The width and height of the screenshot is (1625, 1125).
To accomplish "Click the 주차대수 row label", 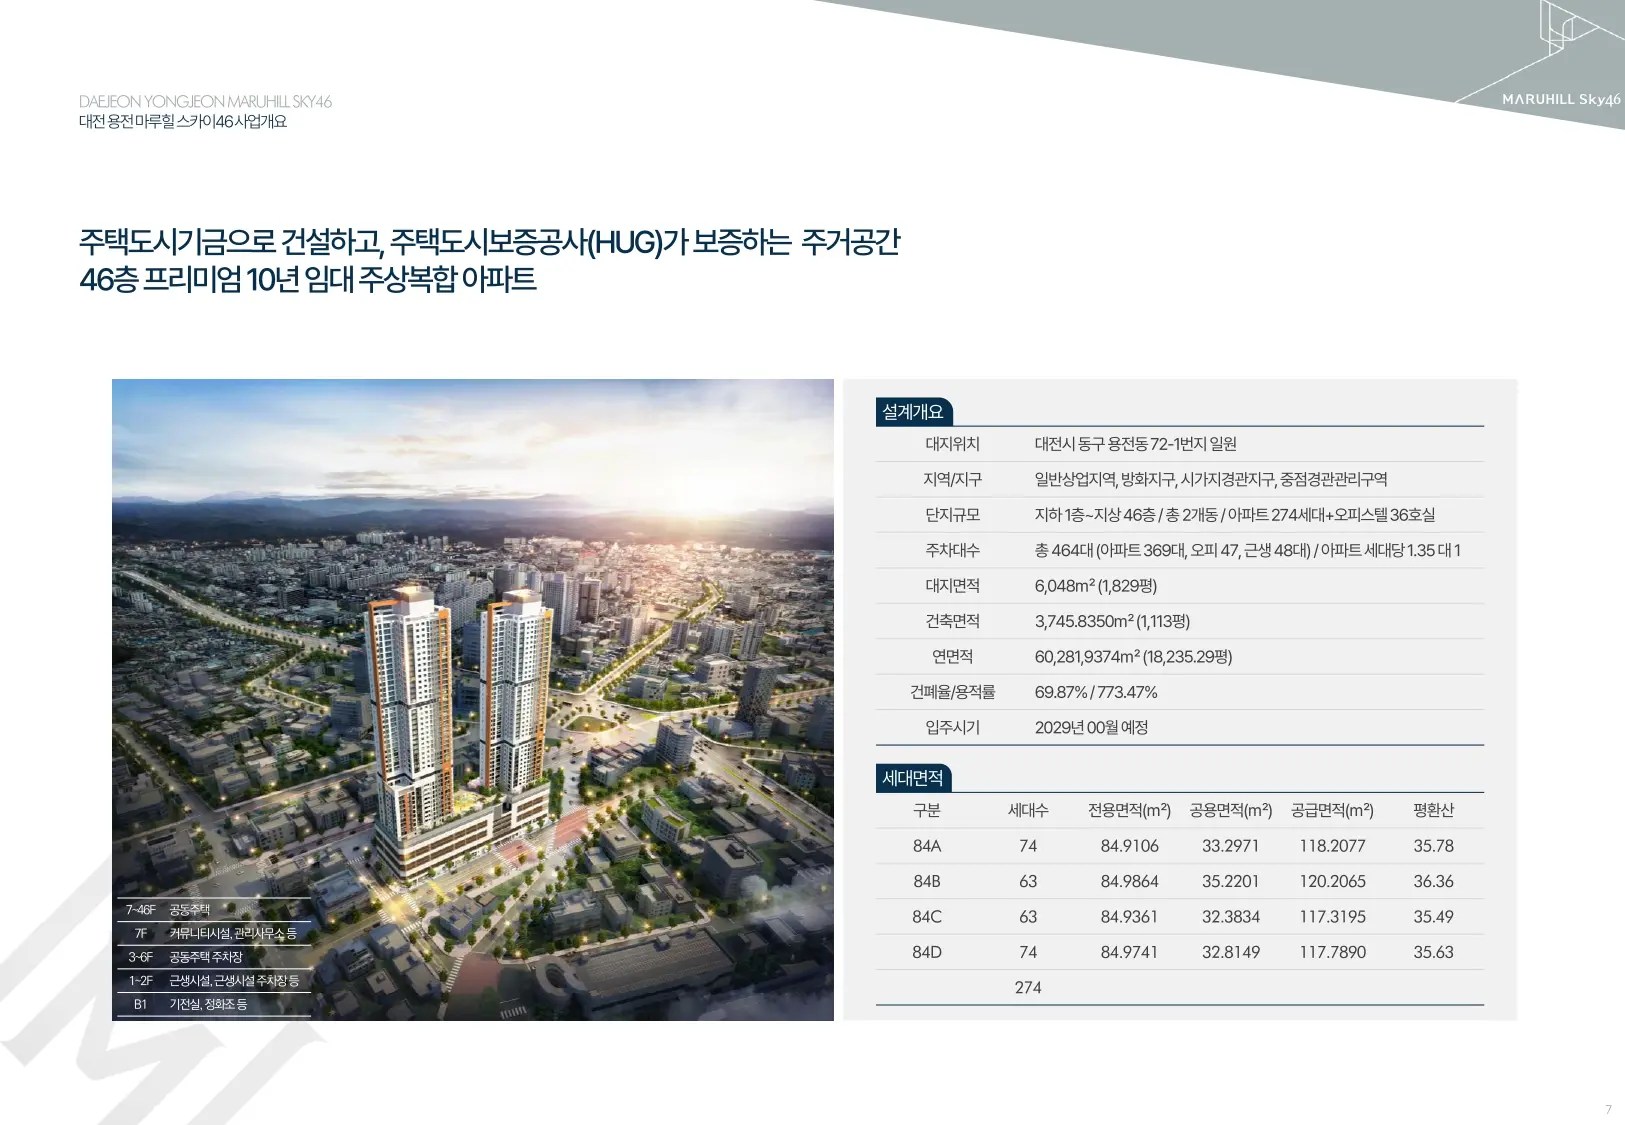I will (952, 550).
